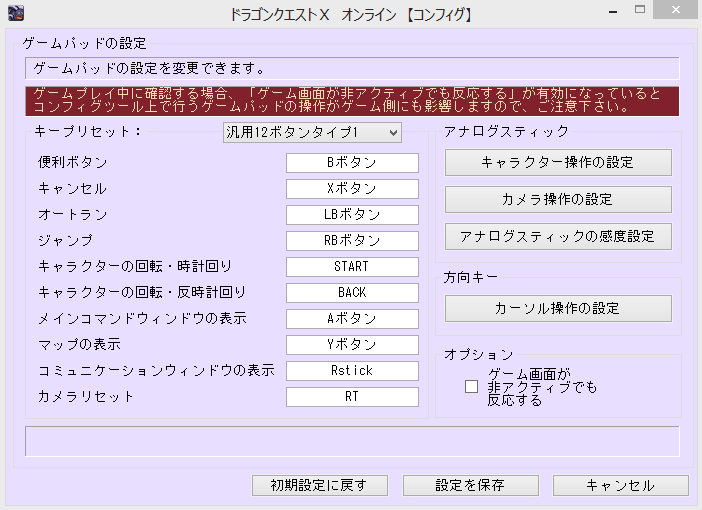Click the コミュニケーションウィンドウの表示 label
Image resolution: width=702 pixels, height=510 pixels.
[156, 370]
